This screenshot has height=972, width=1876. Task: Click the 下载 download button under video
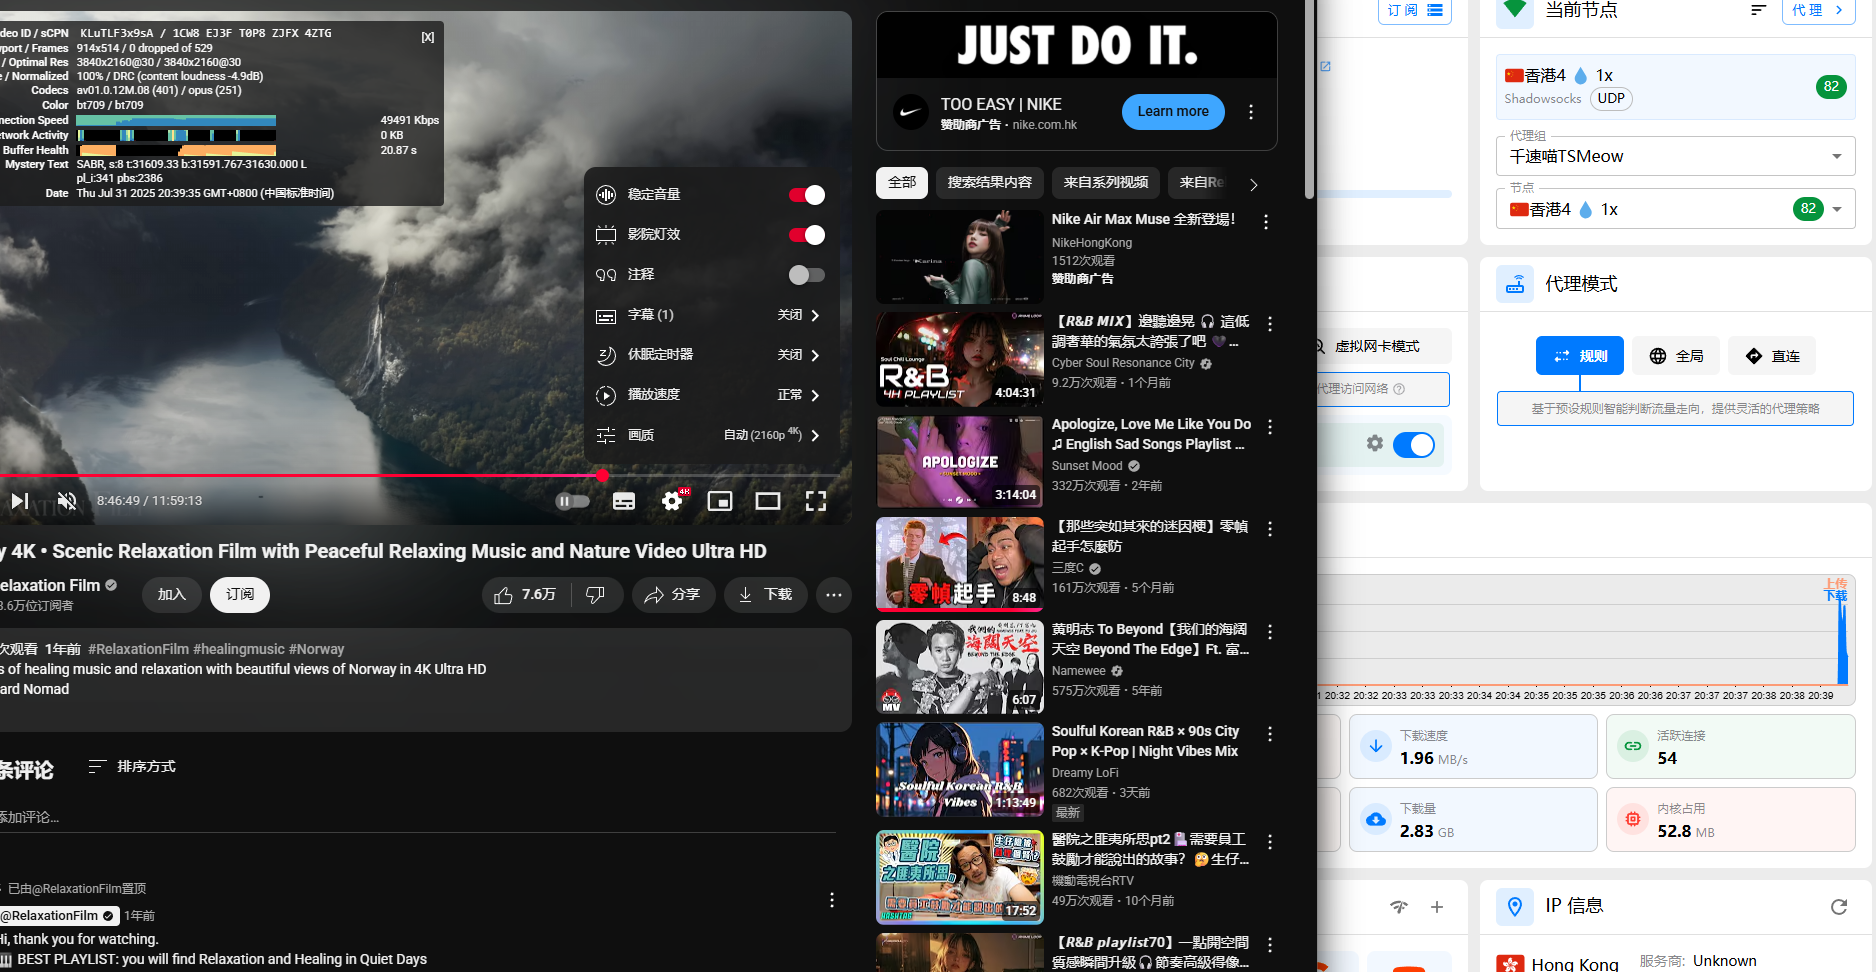766,595
